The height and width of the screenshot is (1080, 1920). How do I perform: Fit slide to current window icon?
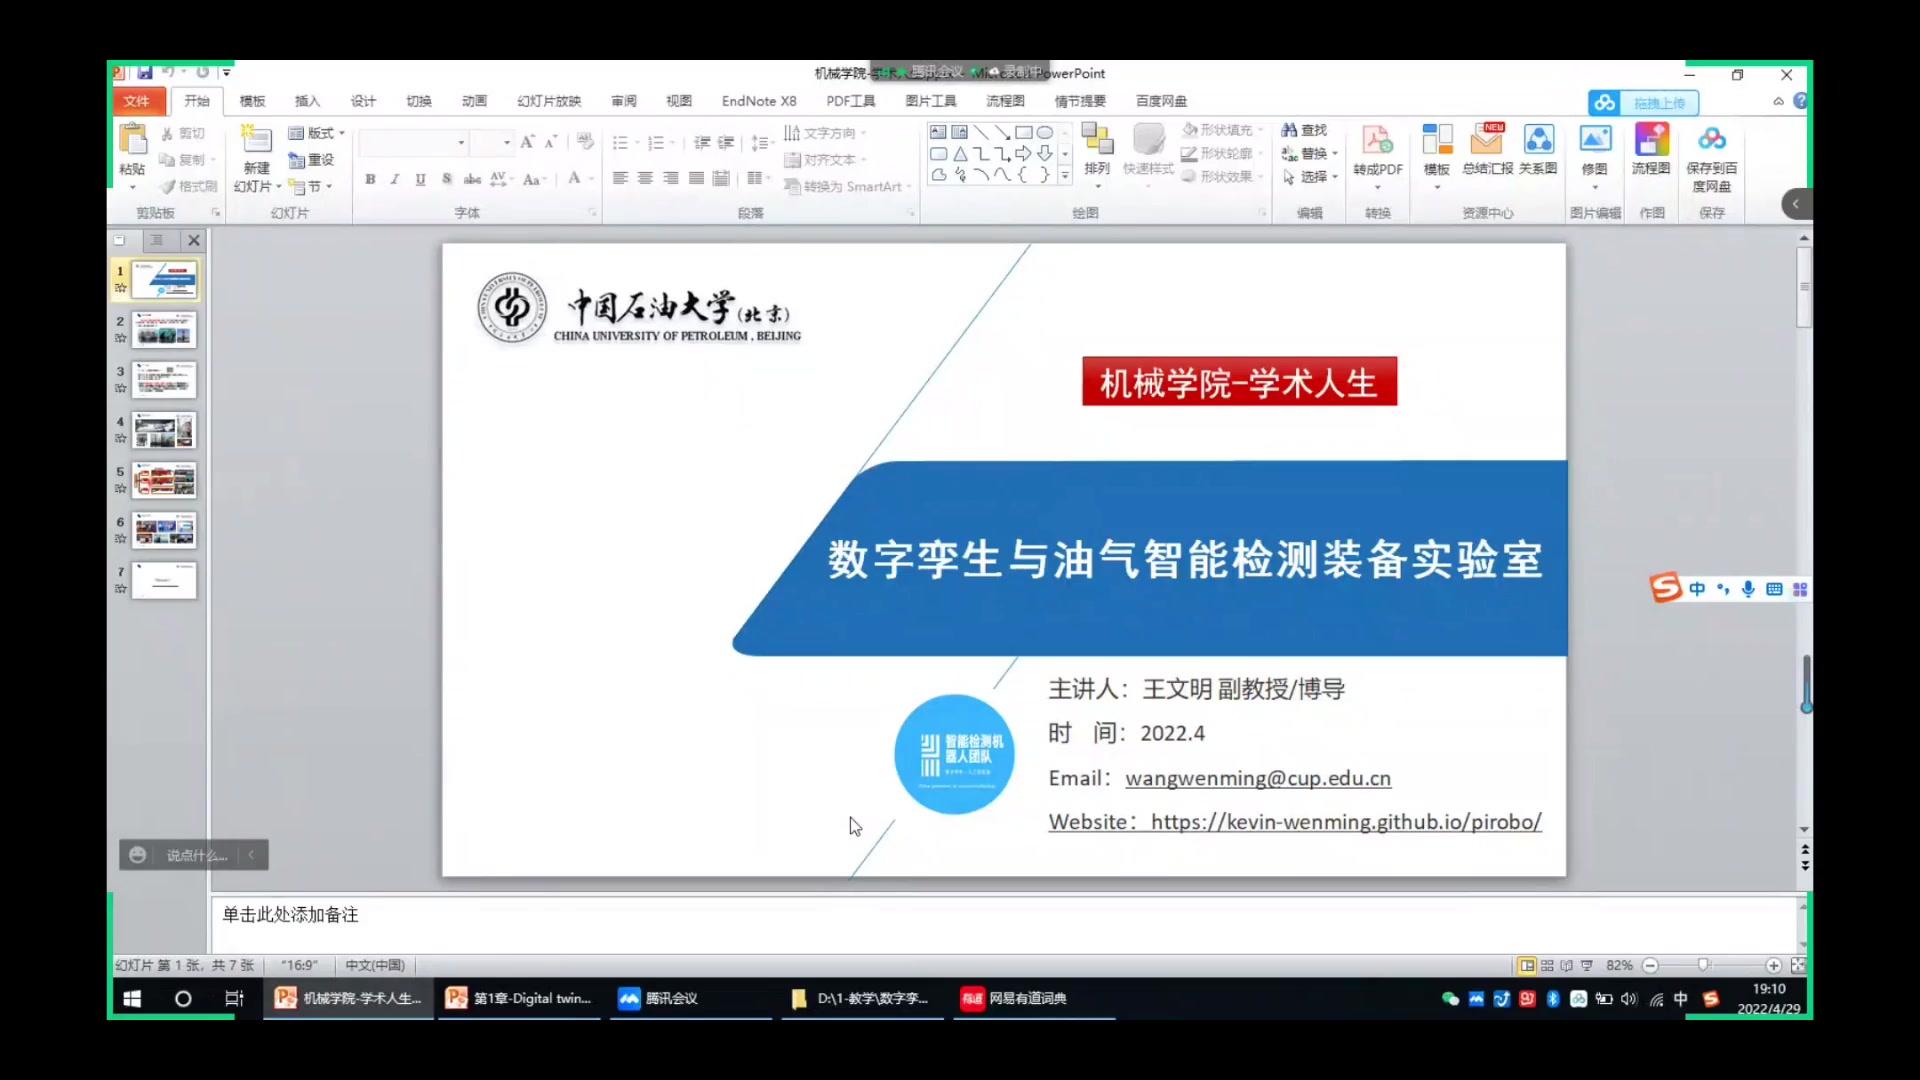pos(1798,966)
